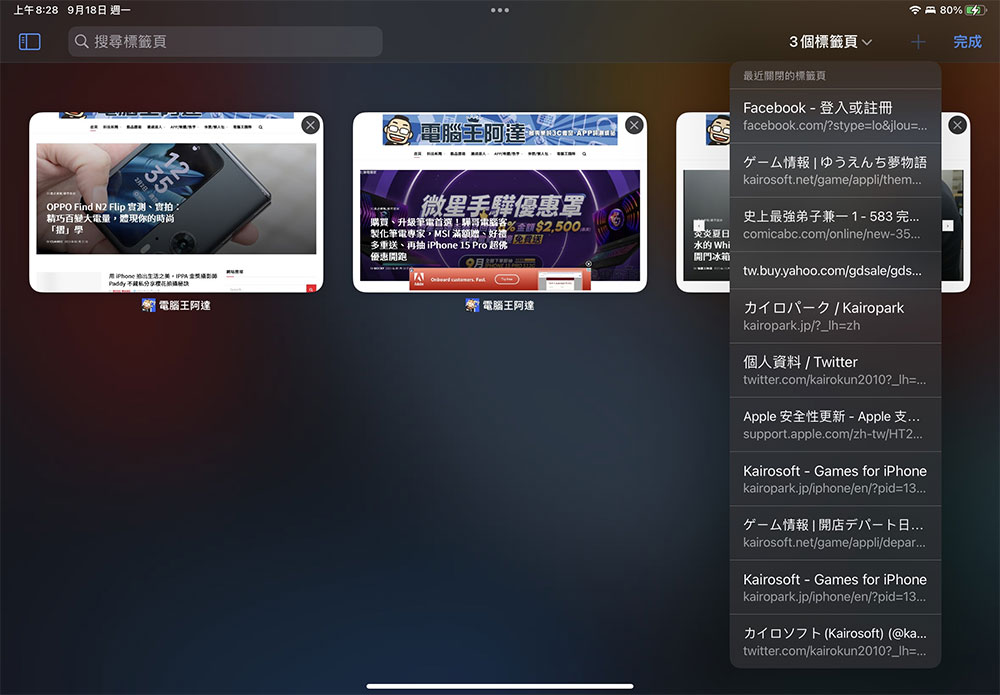This screenshot has height=695, width=1000.
Task: Reopen Apple 安全性更新 support entry
Action: pos(835,425)
